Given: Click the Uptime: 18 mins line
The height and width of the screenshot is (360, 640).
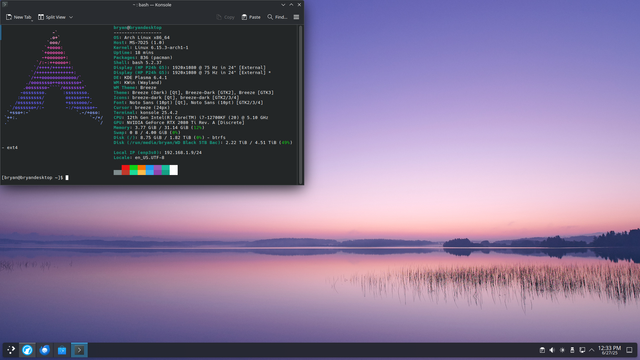Looking at the screenshot, I should click(133, 53).
